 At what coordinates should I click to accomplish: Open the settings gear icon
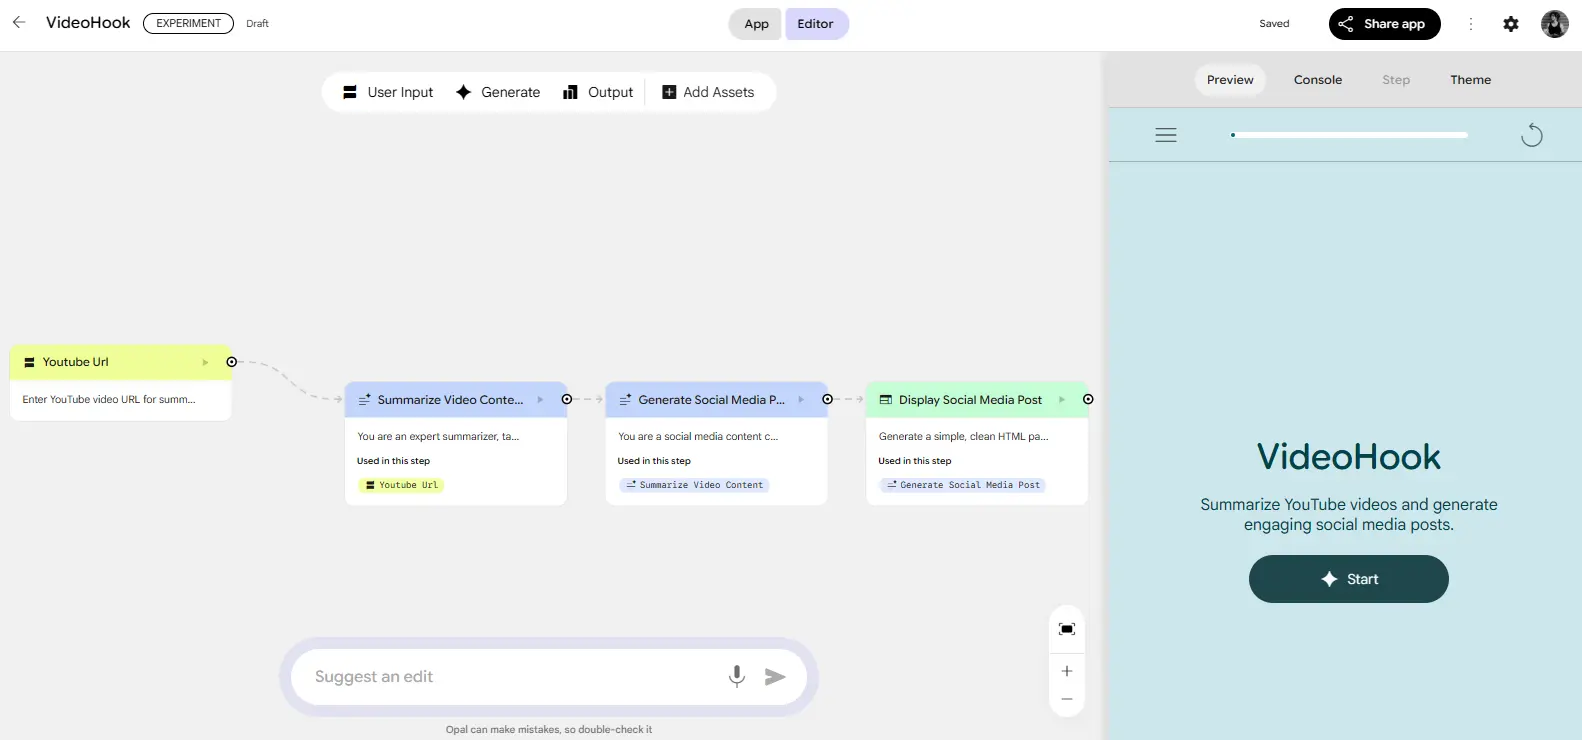point(1510,24)
